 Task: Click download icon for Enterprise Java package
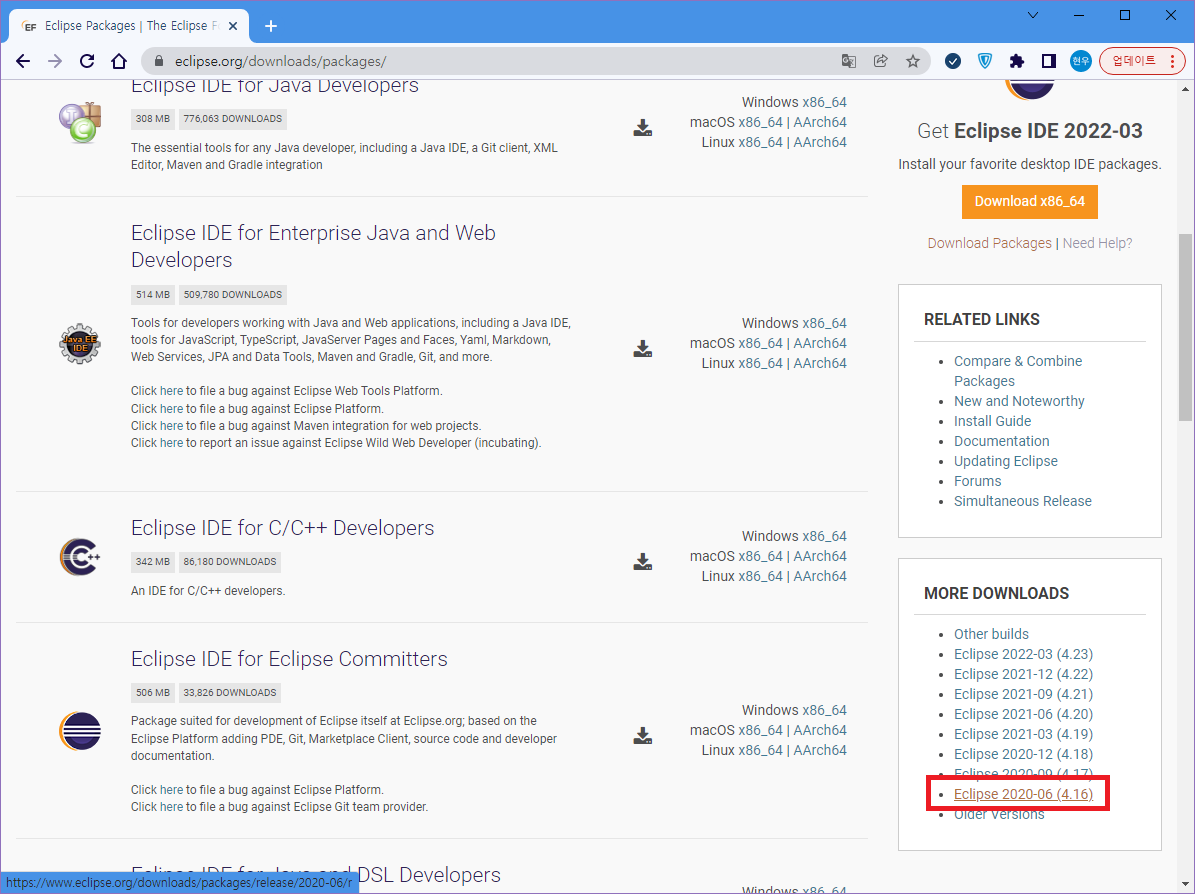(x=642, y=349)
